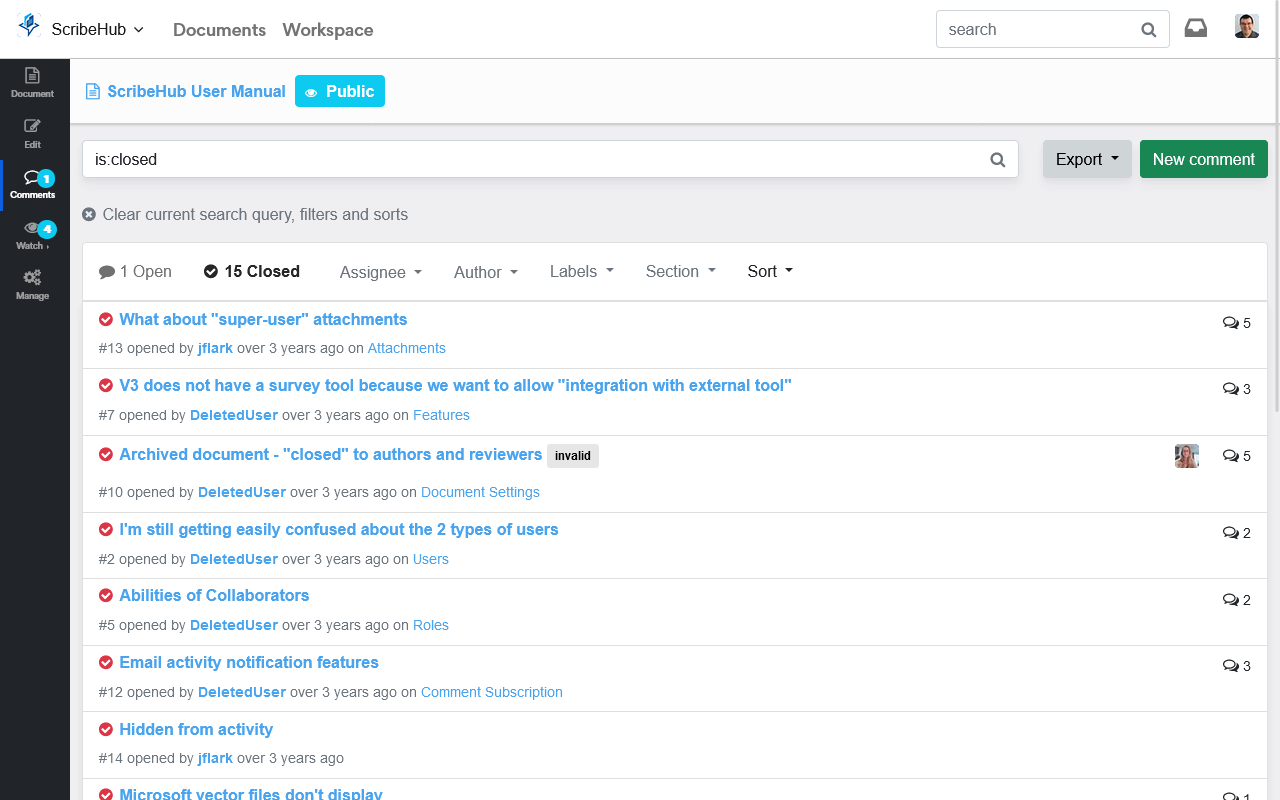Image resolution: width=1280 pixels, height=800 pixels.
Task: Open the comment 'V3 does not have a survey tool'
Action: point(455,385)
